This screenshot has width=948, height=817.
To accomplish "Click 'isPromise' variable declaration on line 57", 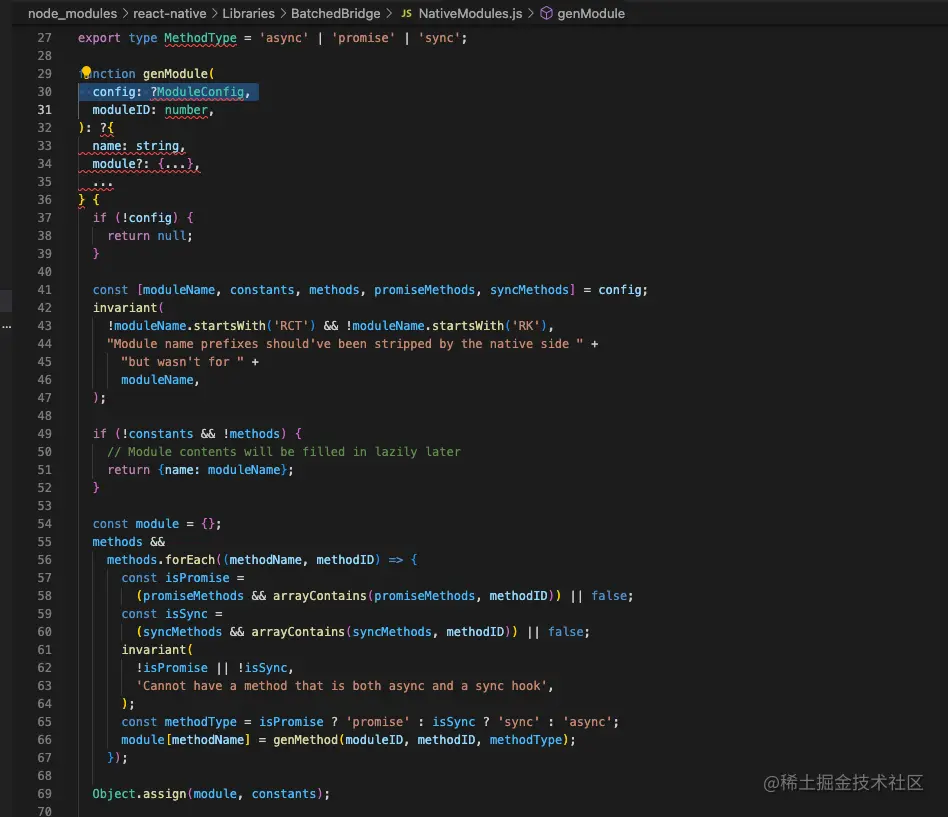I will (197, 578).
